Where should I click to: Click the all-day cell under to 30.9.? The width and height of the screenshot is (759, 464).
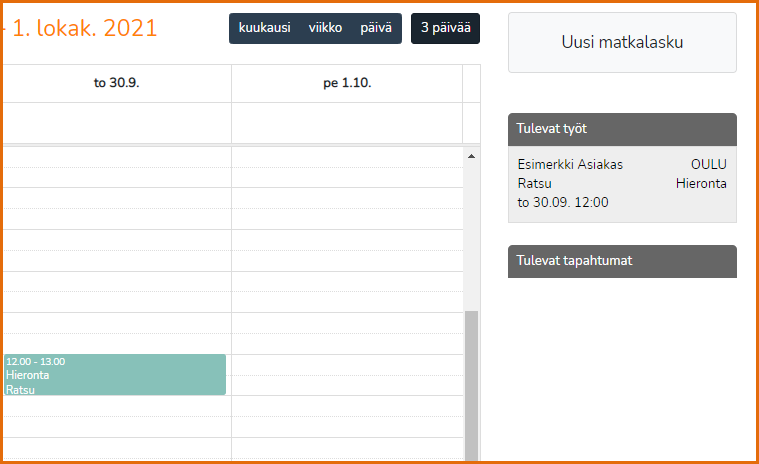tap(117, 123)
